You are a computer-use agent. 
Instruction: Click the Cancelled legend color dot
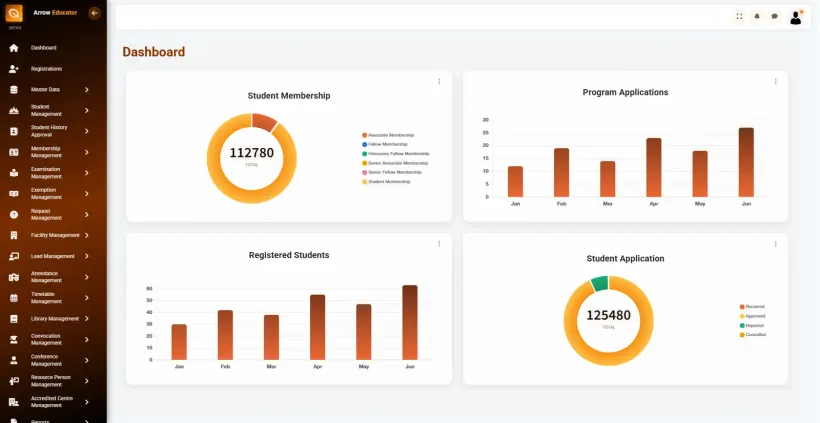coord(742,335)
